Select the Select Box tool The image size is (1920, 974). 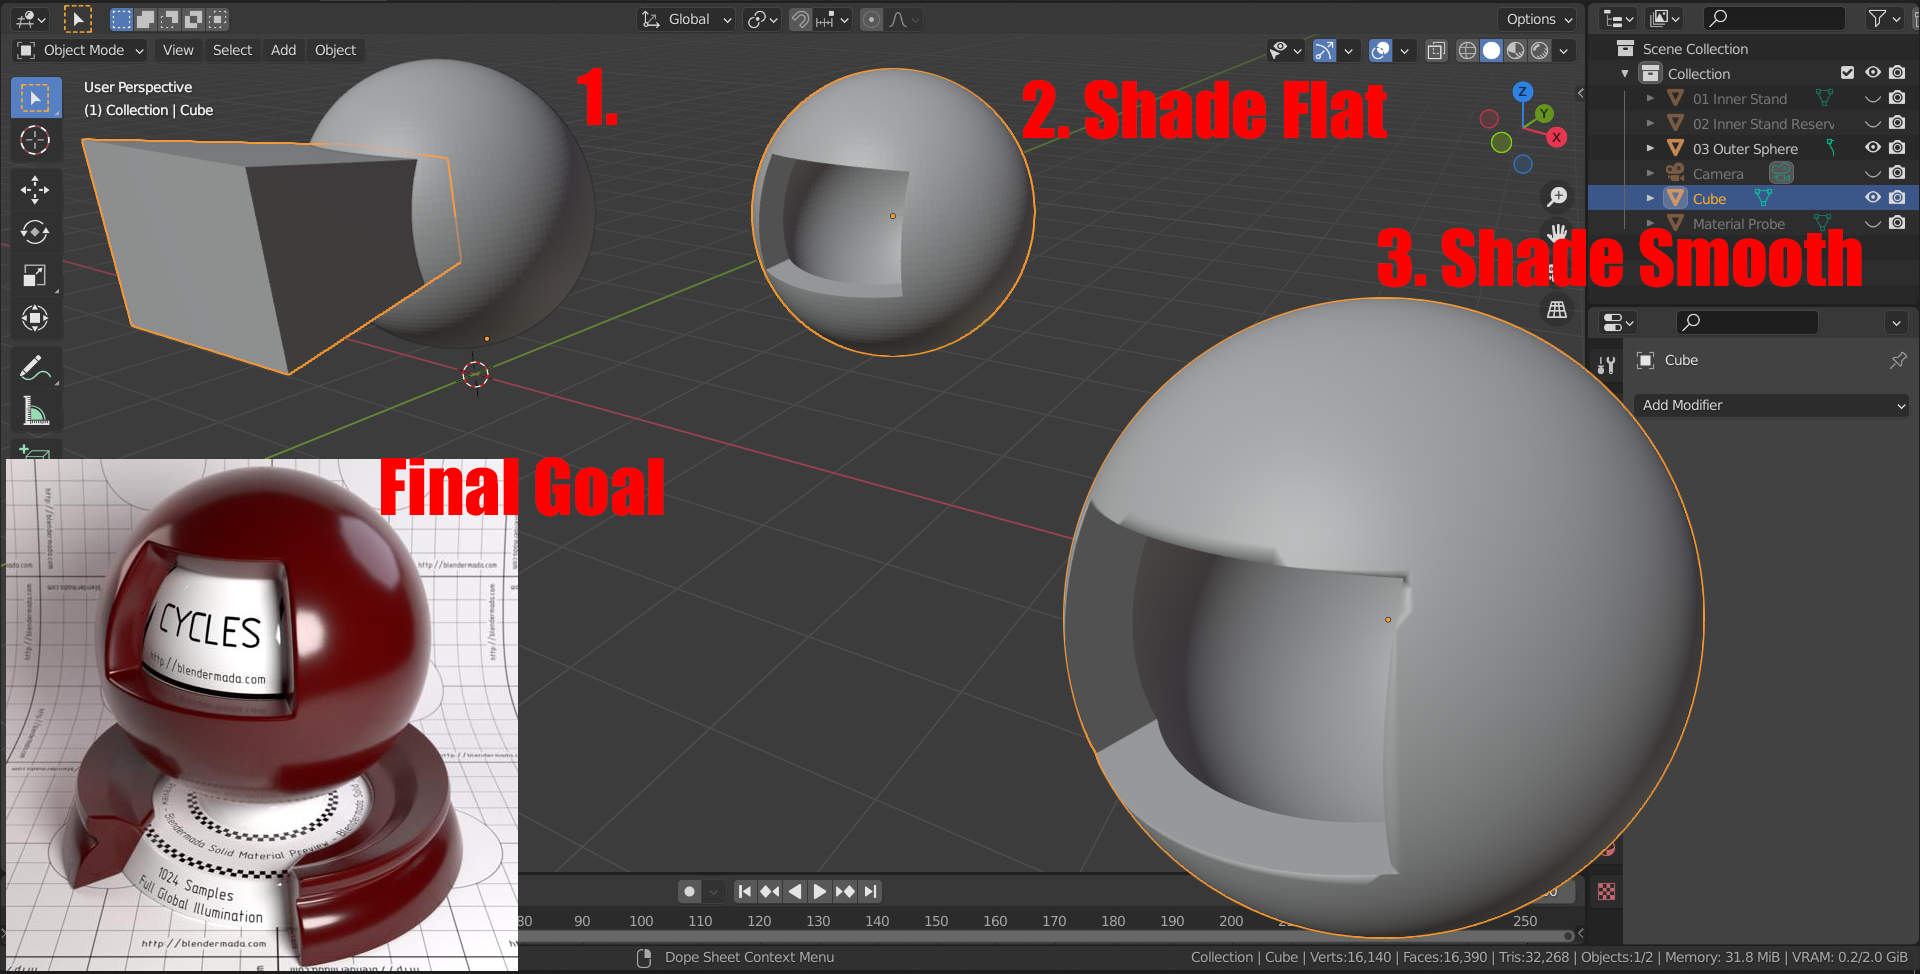coord(35,98)
